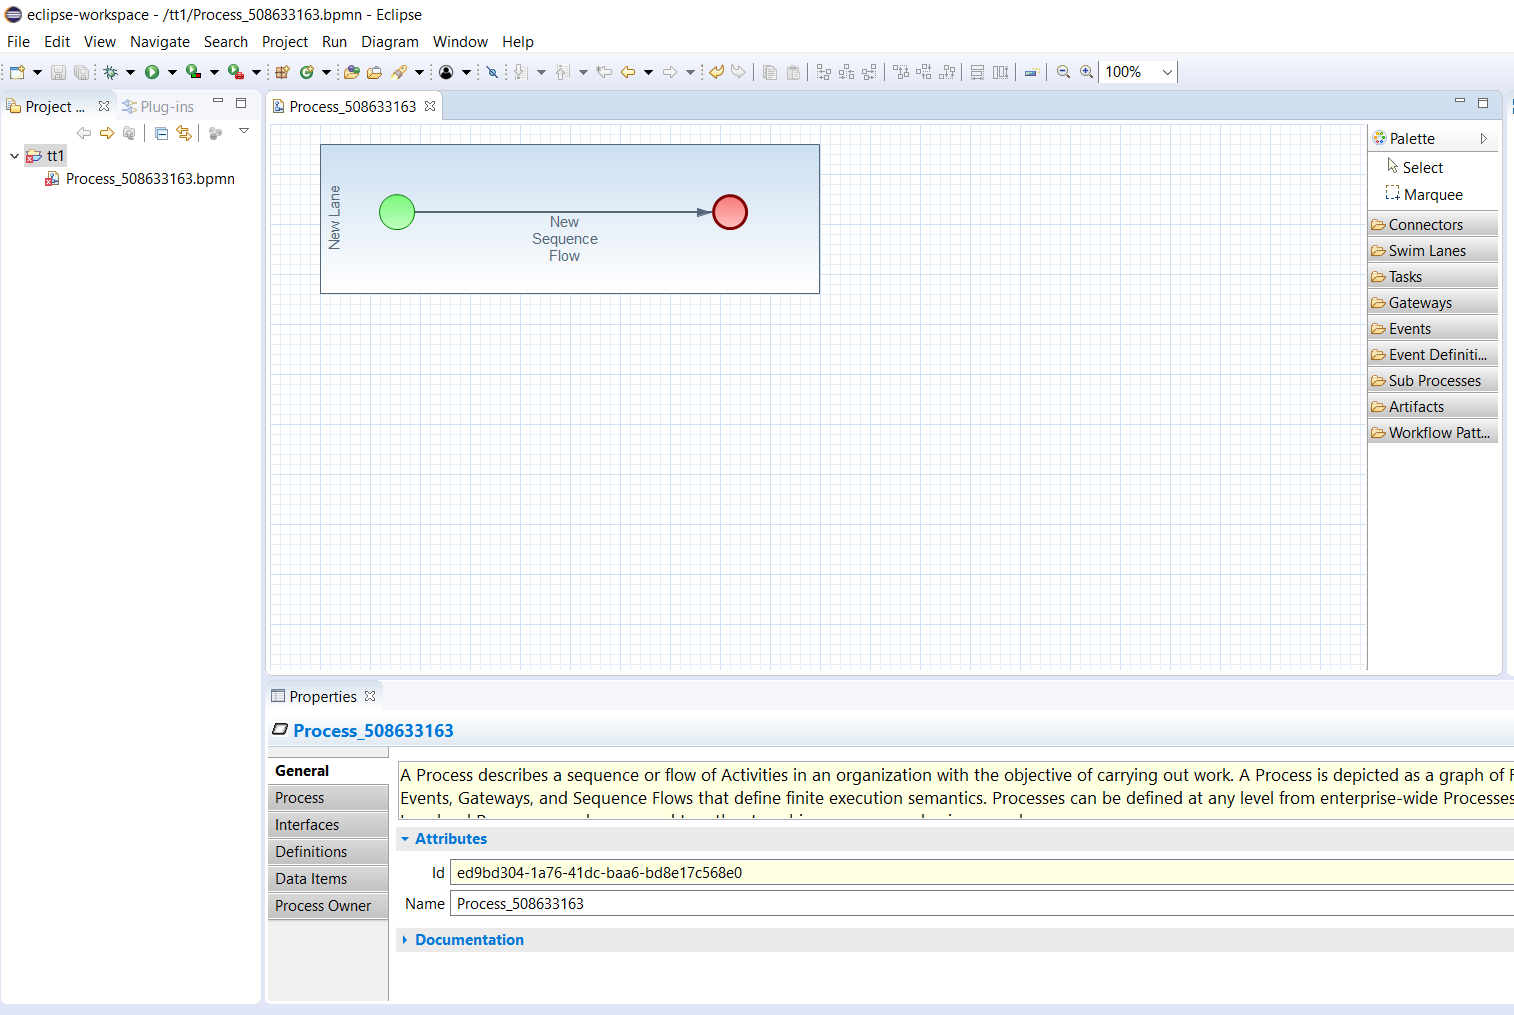Click the Back navigation arrow in main toolbar

click(628, 72)
